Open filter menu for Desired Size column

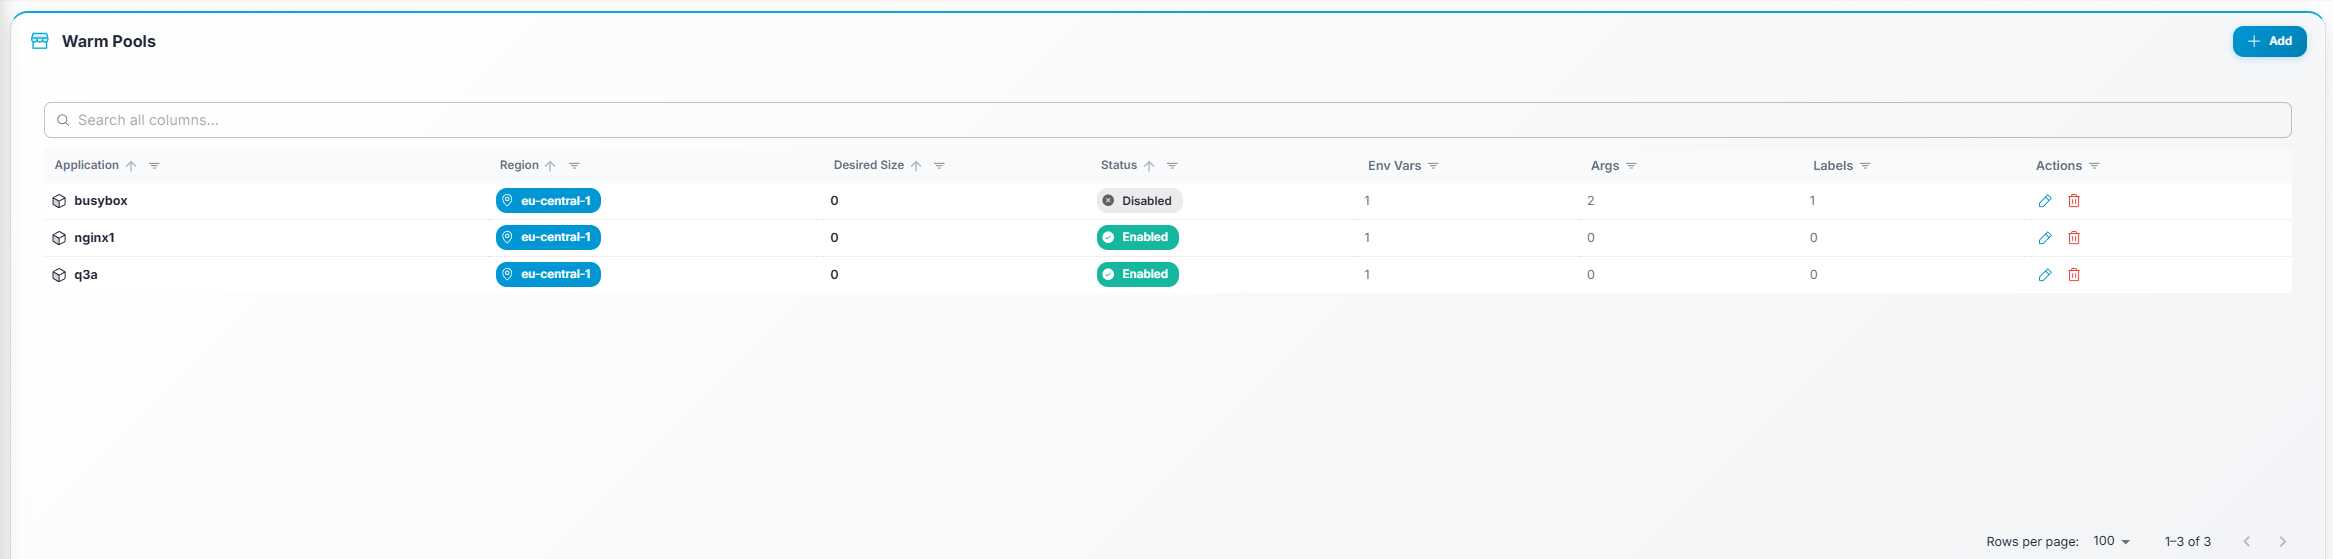[x=939, y=166]
